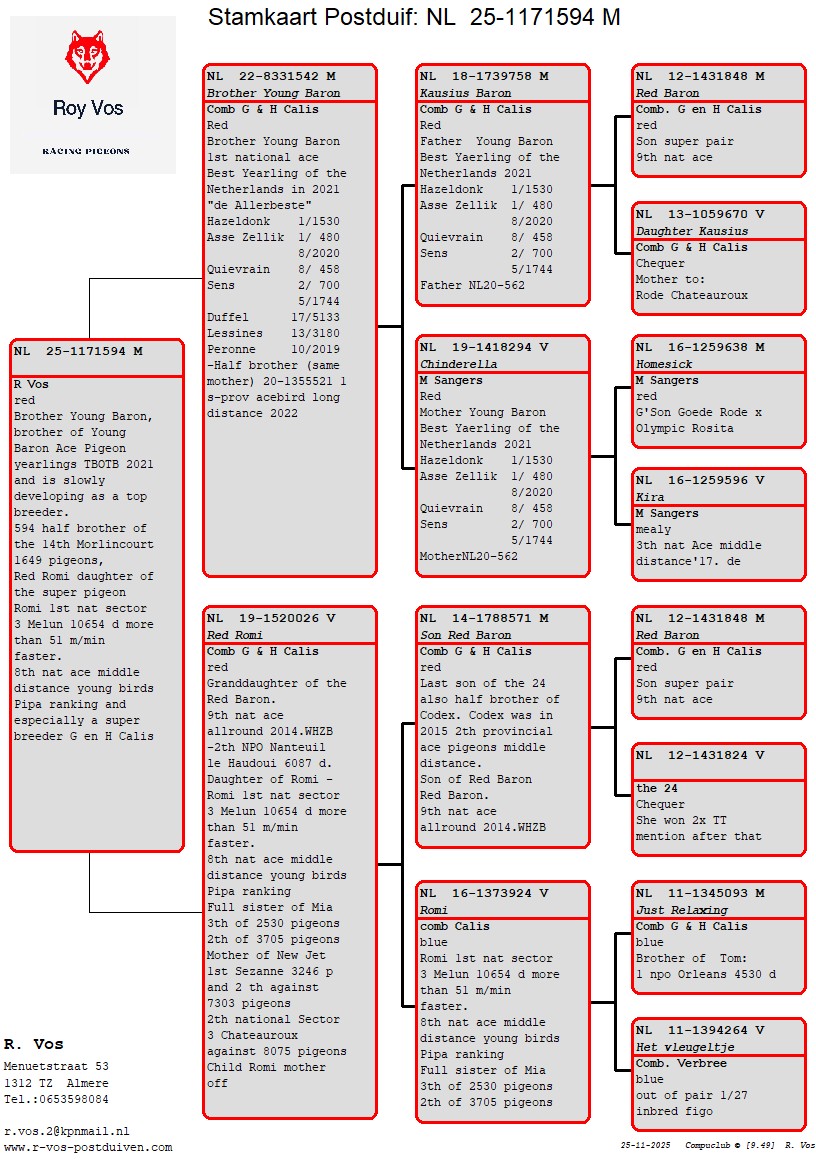This screenshot has width=816, height=1172.
Task: Click the 'Daughter Kausius' great-grandparent box
Action: (719, 255)
